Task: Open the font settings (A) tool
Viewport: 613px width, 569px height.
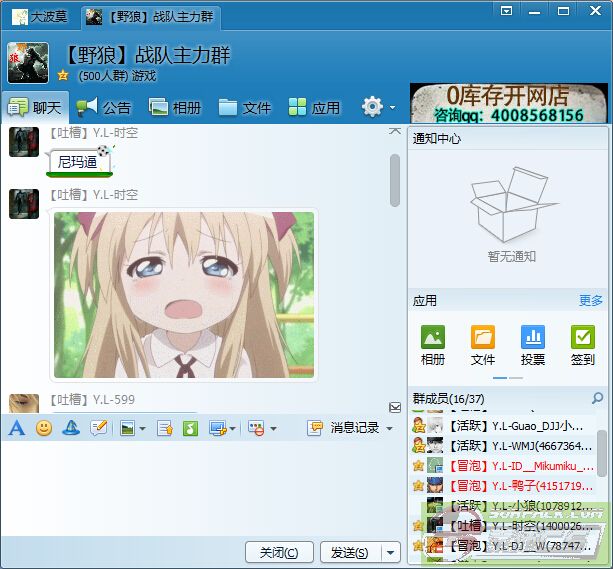Action: 16,428
